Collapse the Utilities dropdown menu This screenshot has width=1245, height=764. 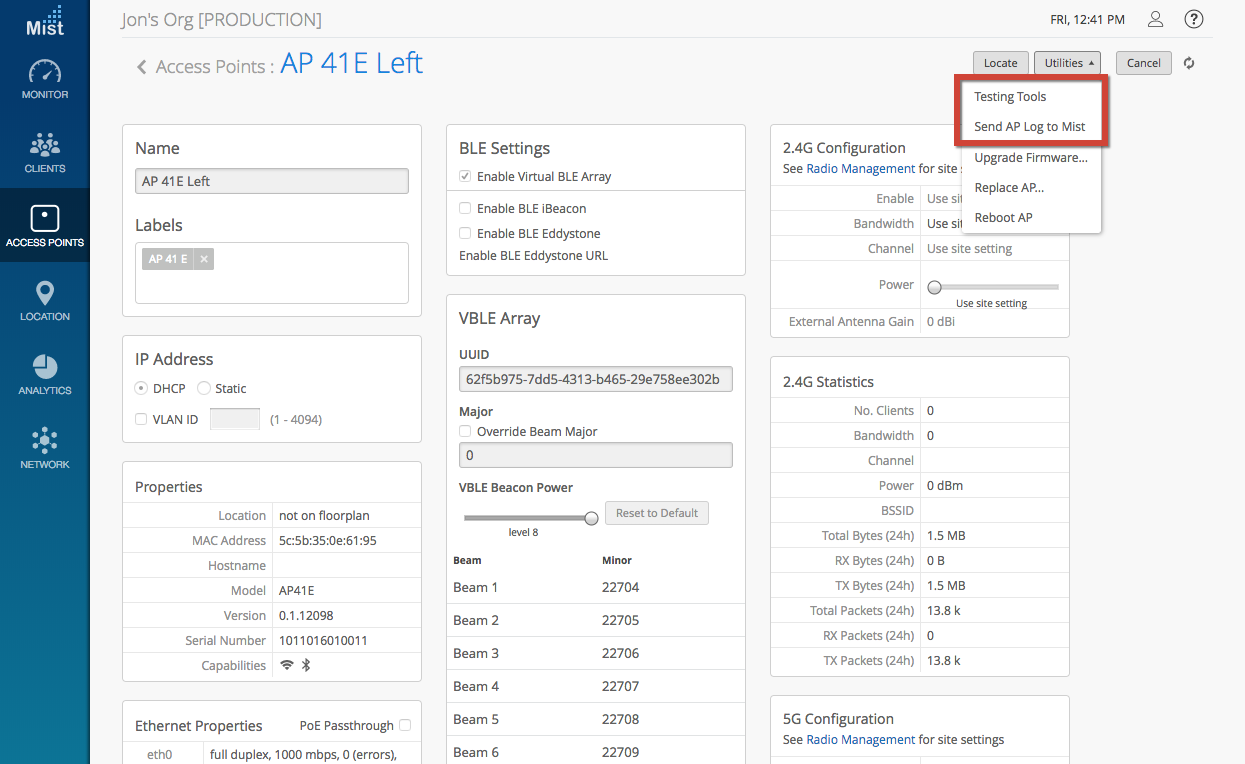(x=1067, y=63)
